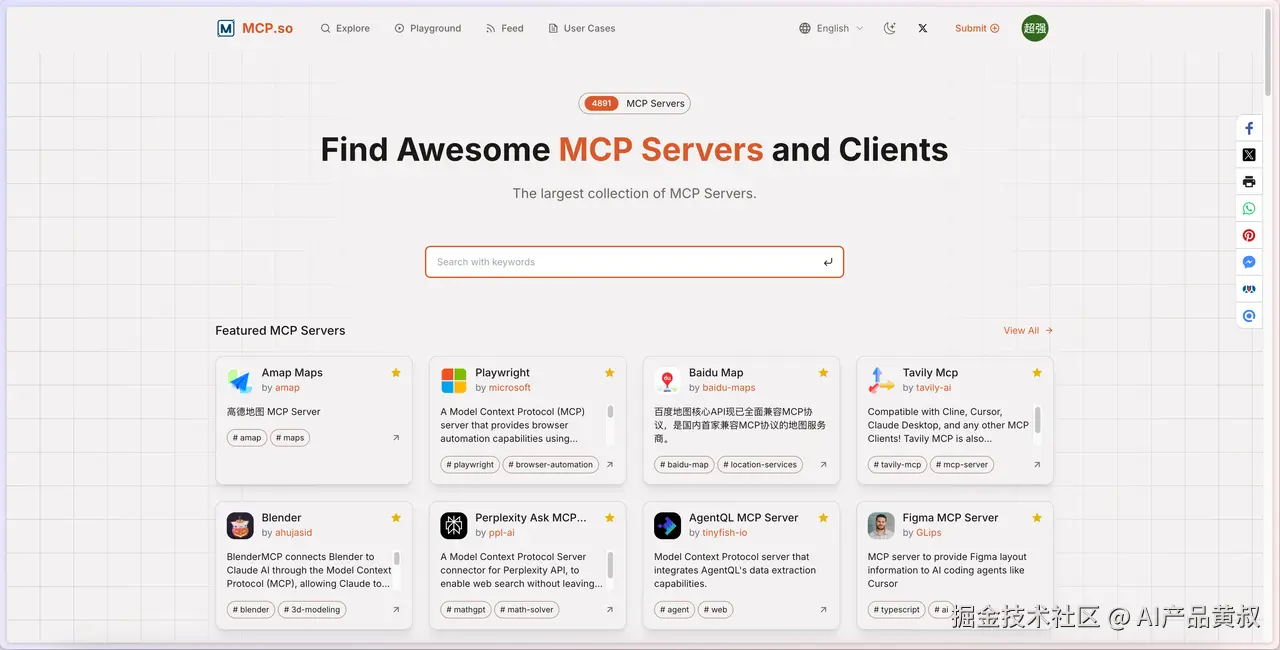Open AgentQL card external arrow
This screenshot has width=1280, height=650.
coord(823,609)
